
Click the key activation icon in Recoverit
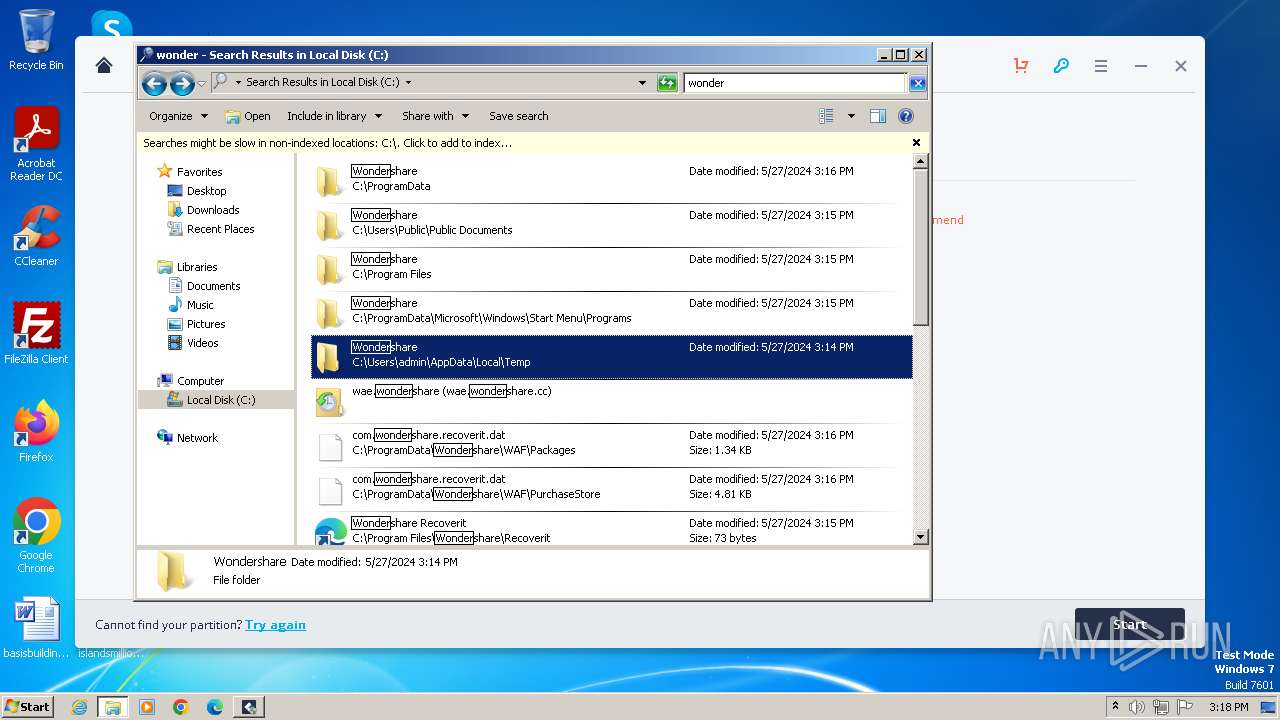pyautogui.click(x=1061, y=66)
